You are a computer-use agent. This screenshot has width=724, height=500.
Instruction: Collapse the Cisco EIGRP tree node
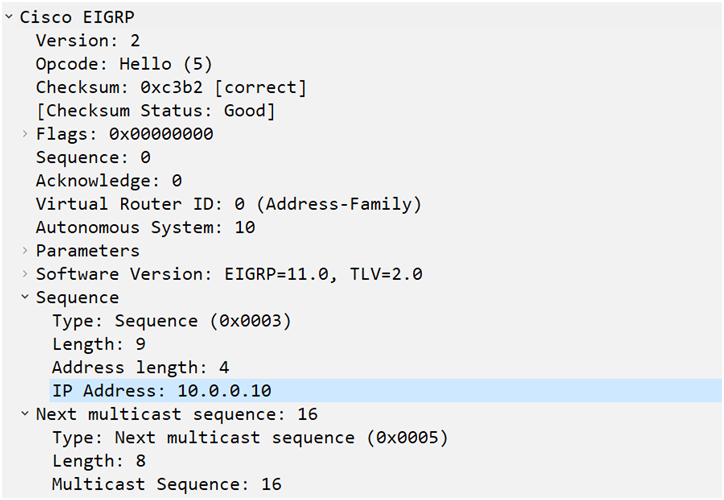pos(9,17)
